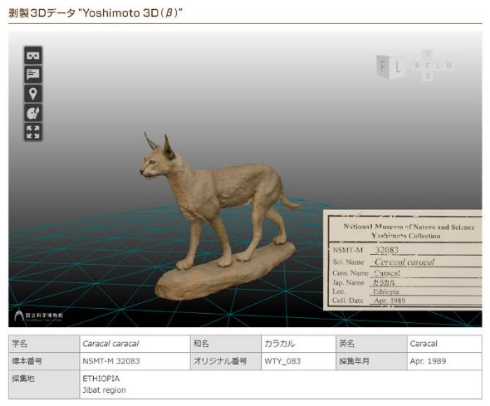
Task: Select the scientific name "Caracal caracal" cell
Action: click(135, 344)
